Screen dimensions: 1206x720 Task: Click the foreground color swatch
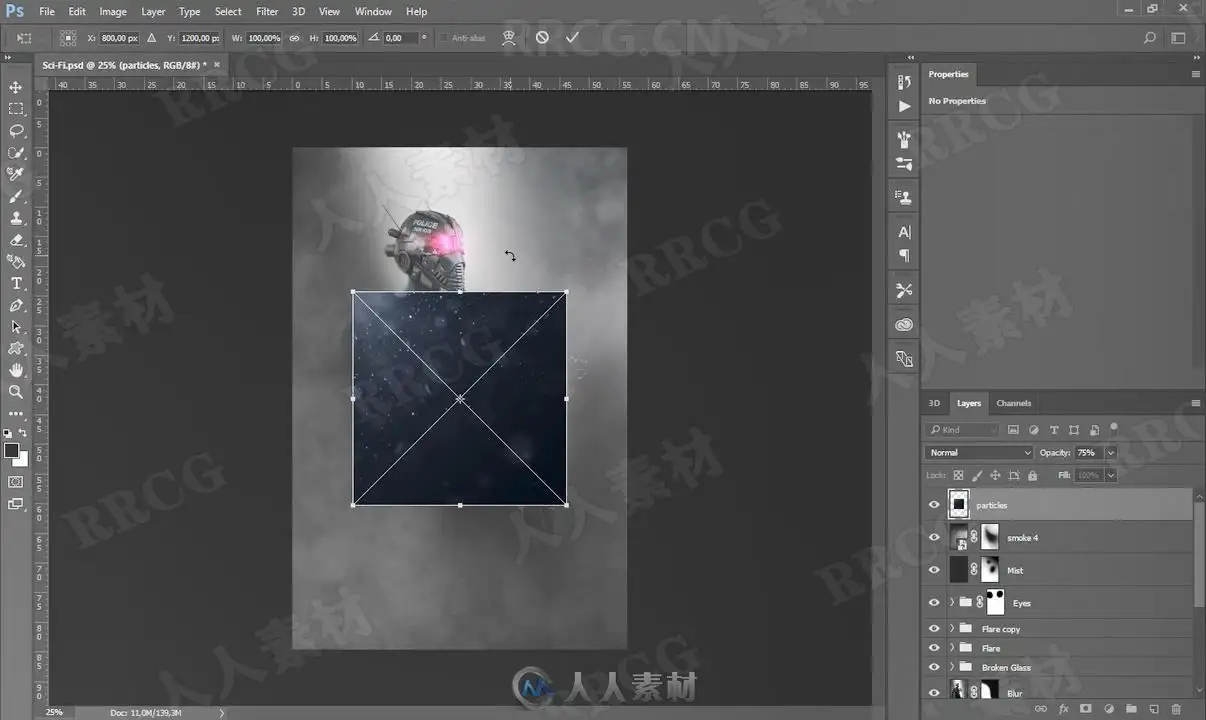[11, 451]
